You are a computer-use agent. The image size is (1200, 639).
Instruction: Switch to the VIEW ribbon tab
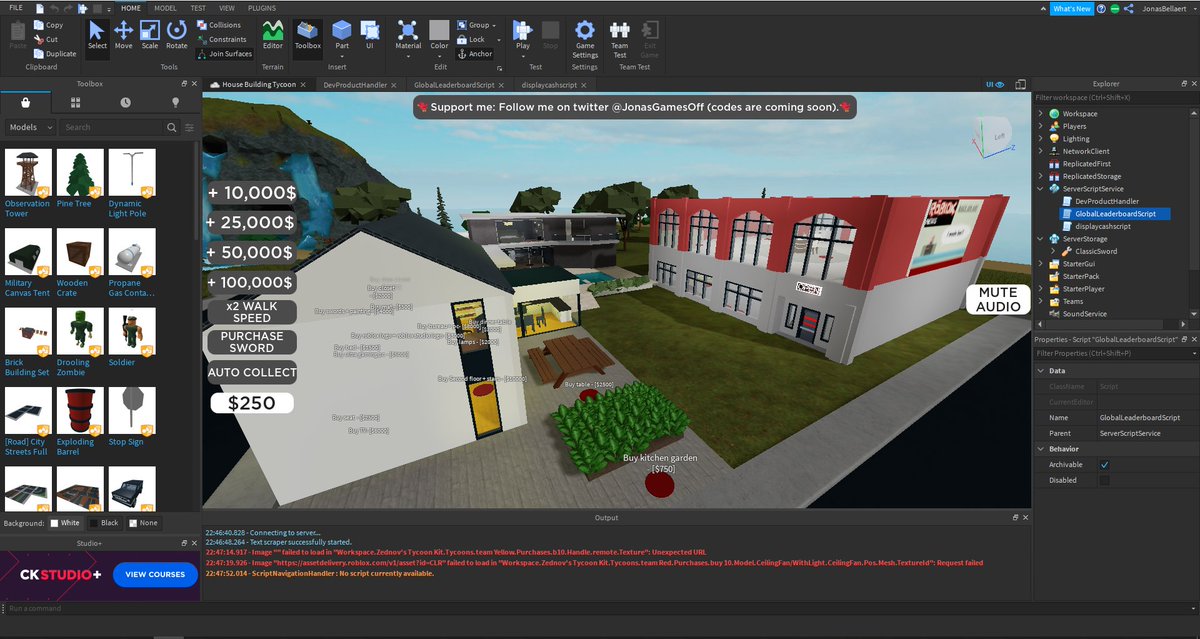pos(227,8)
